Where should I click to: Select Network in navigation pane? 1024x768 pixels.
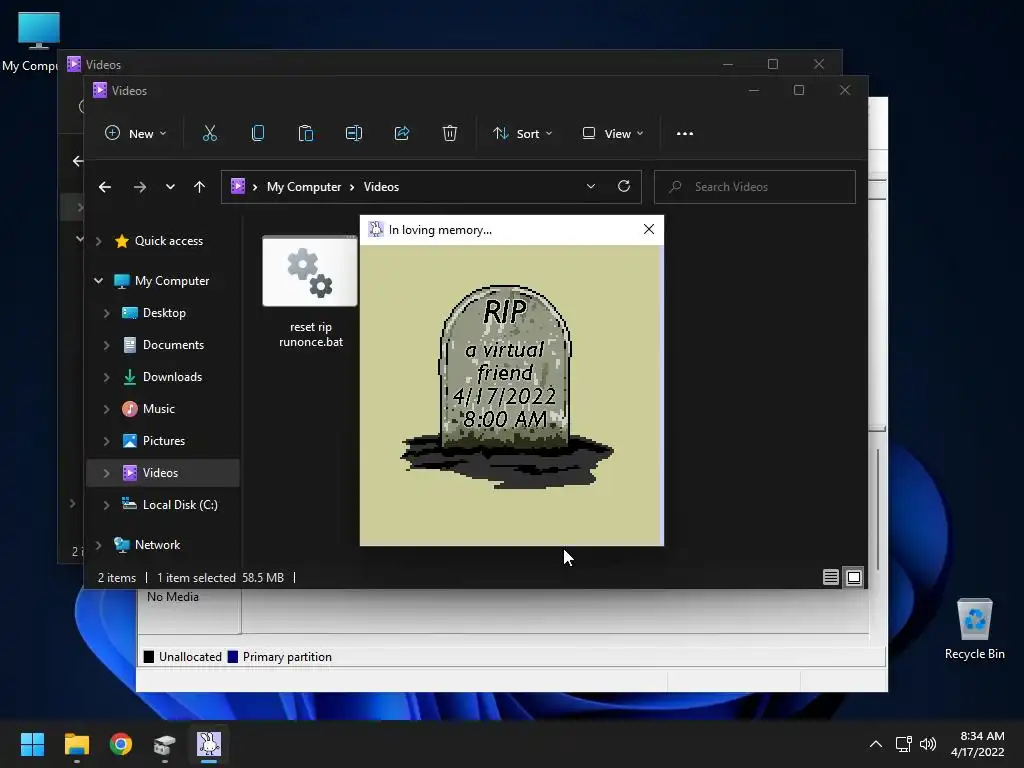pos(157,545)
